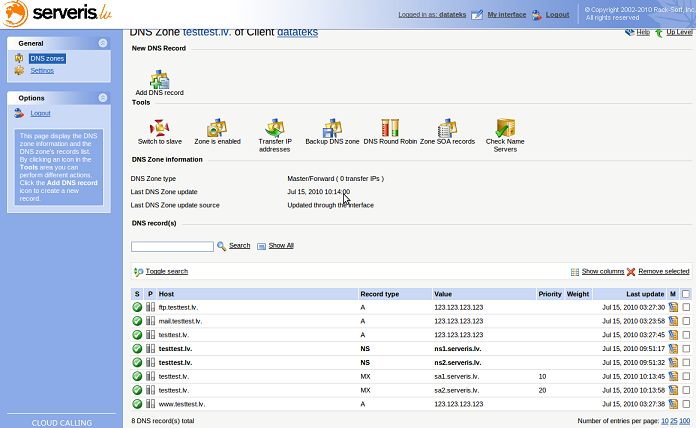Click the status icon for mail.testtest.lv.
696x428 pixels.
(137, 321)
